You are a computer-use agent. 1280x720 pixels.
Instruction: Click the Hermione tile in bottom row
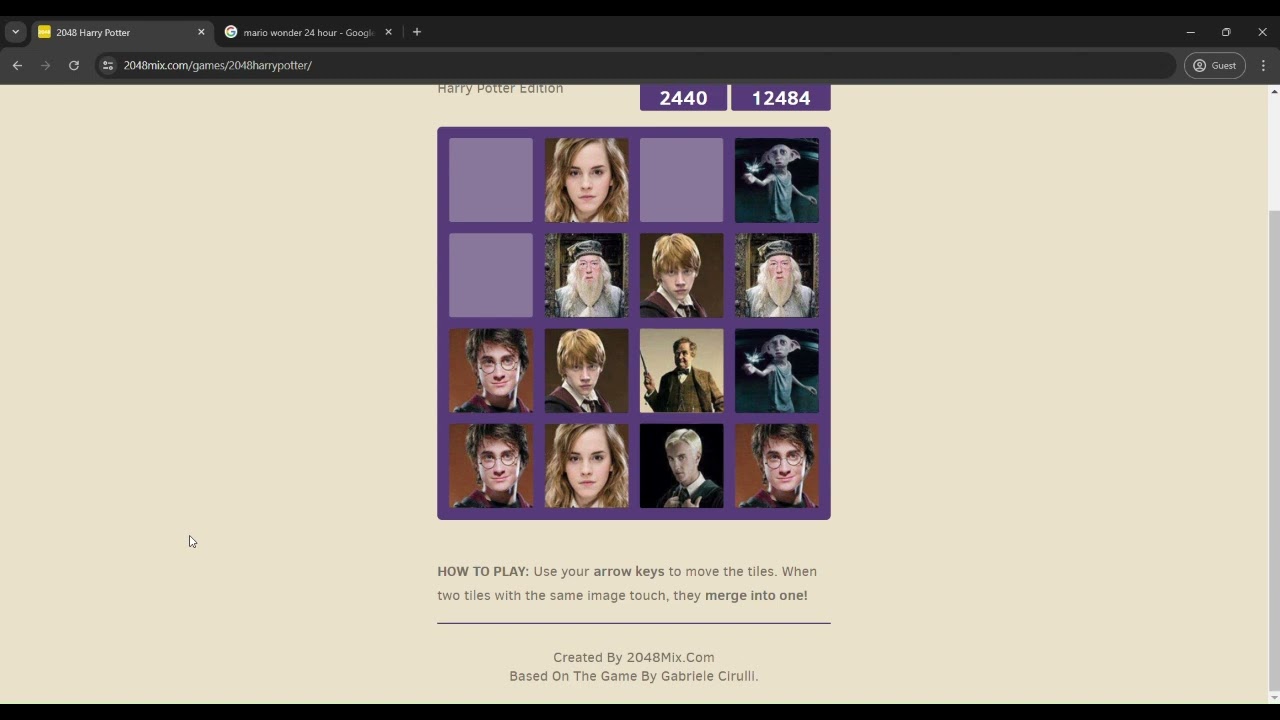[586, 466]
